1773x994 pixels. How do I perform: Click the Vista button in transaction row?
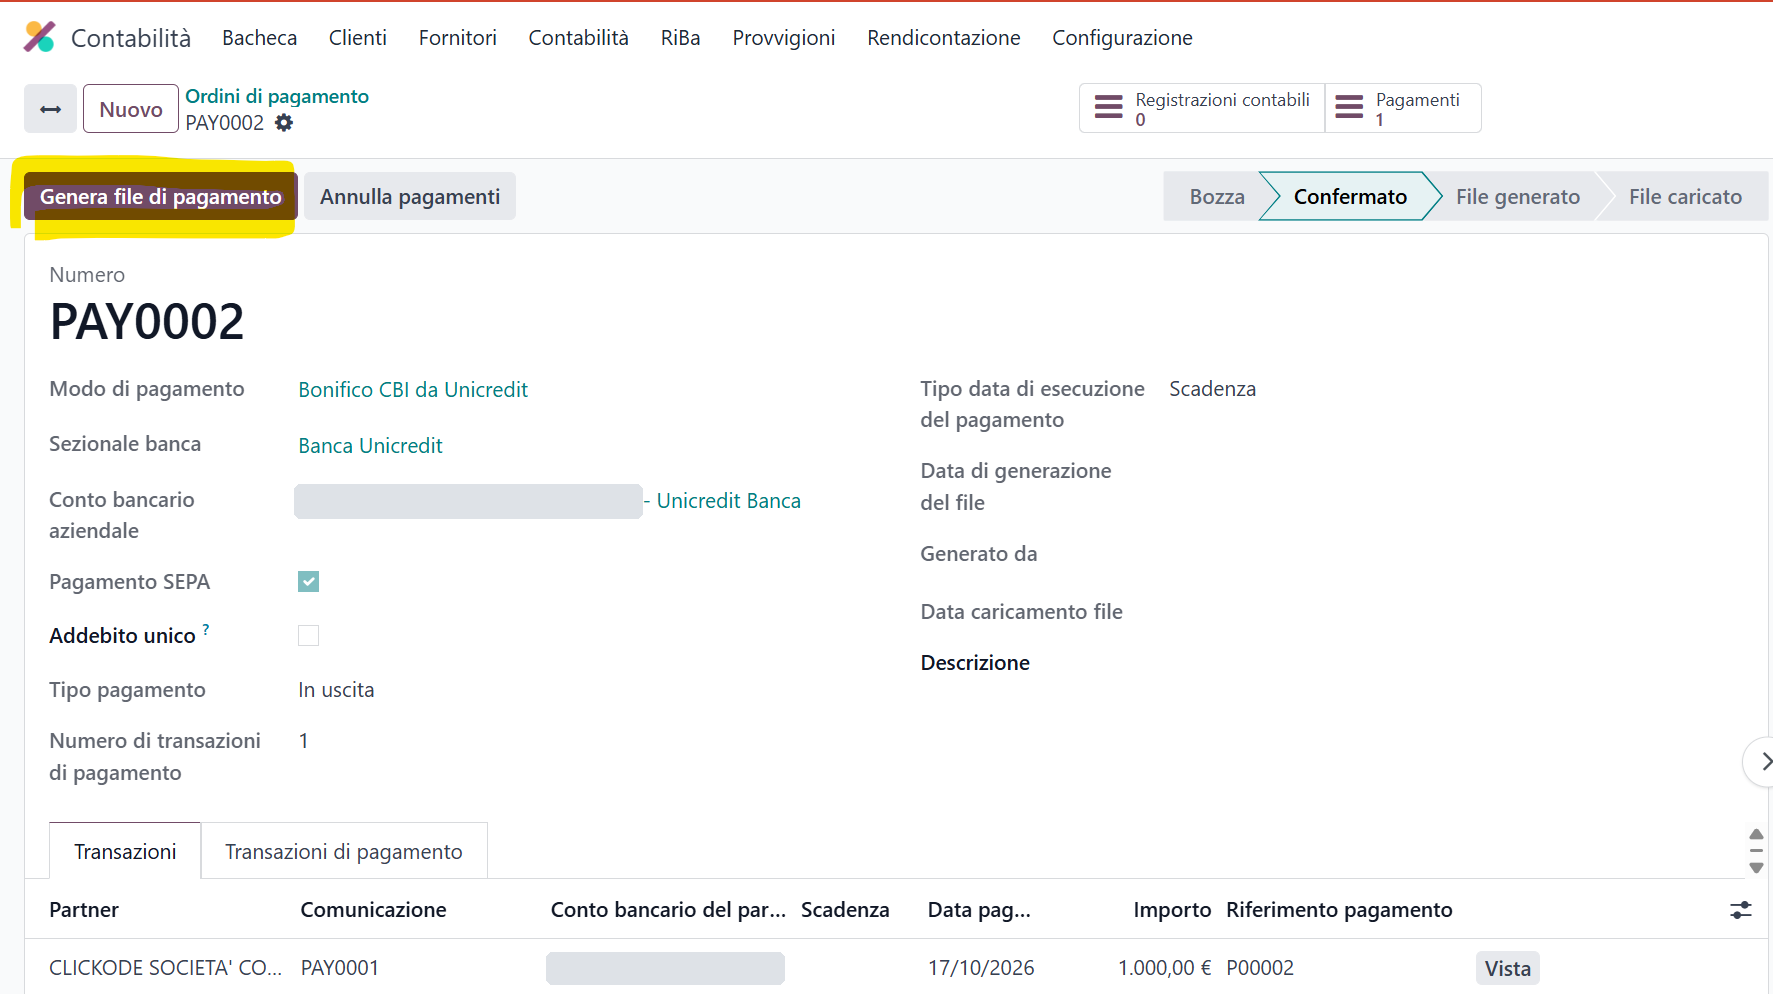click(x=1508, y=968)
